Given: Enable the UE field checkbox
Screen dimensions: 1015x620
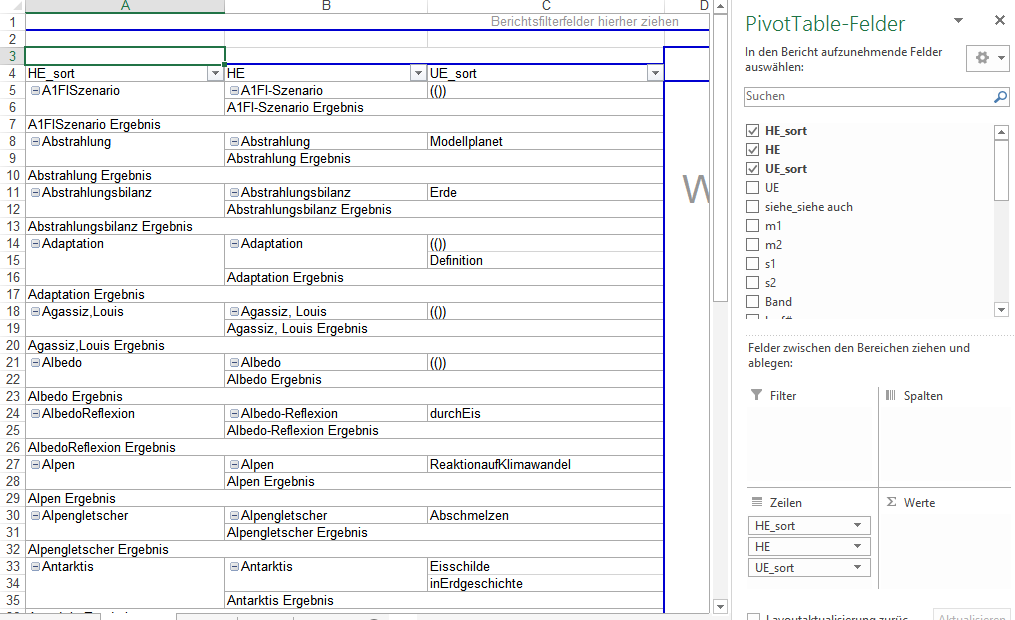Looking at the screenshot, I should tap(753, 188).
